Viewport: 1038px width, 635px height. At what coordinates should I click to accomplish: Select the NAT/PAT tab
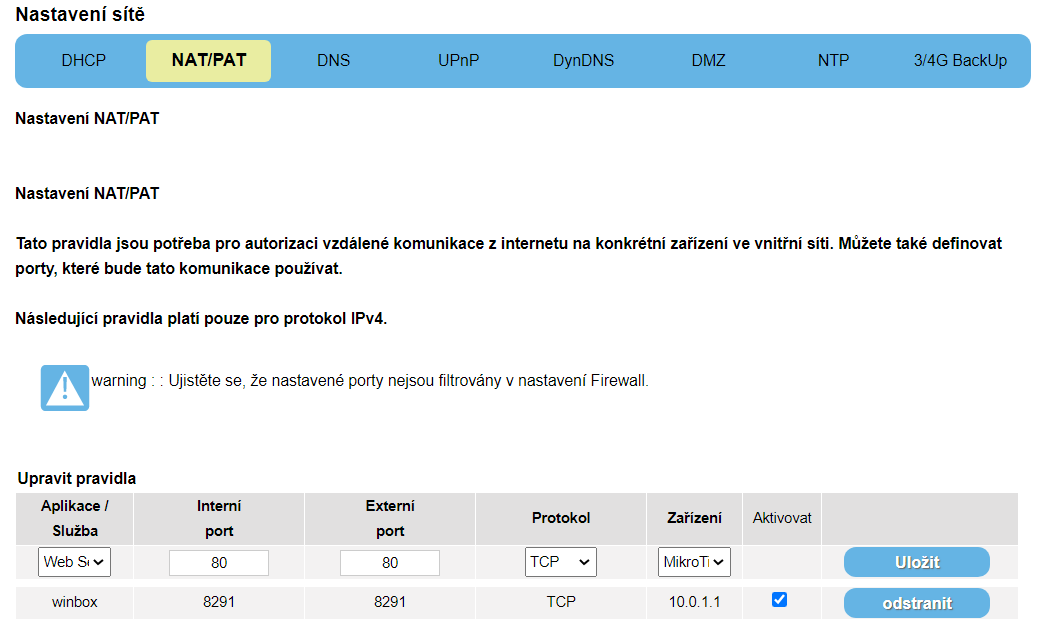(x=208, y=60)
